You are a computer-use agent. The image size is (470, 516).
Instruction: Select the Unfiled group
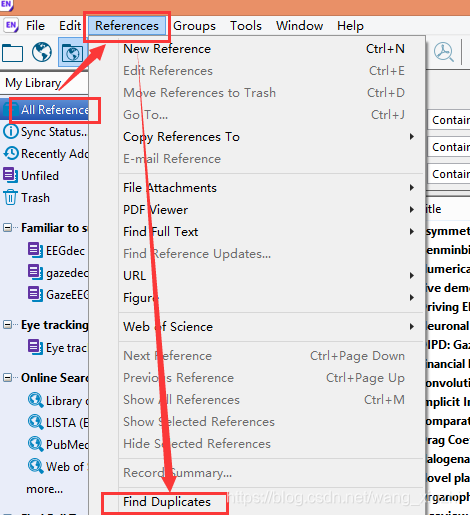[40, 176]
